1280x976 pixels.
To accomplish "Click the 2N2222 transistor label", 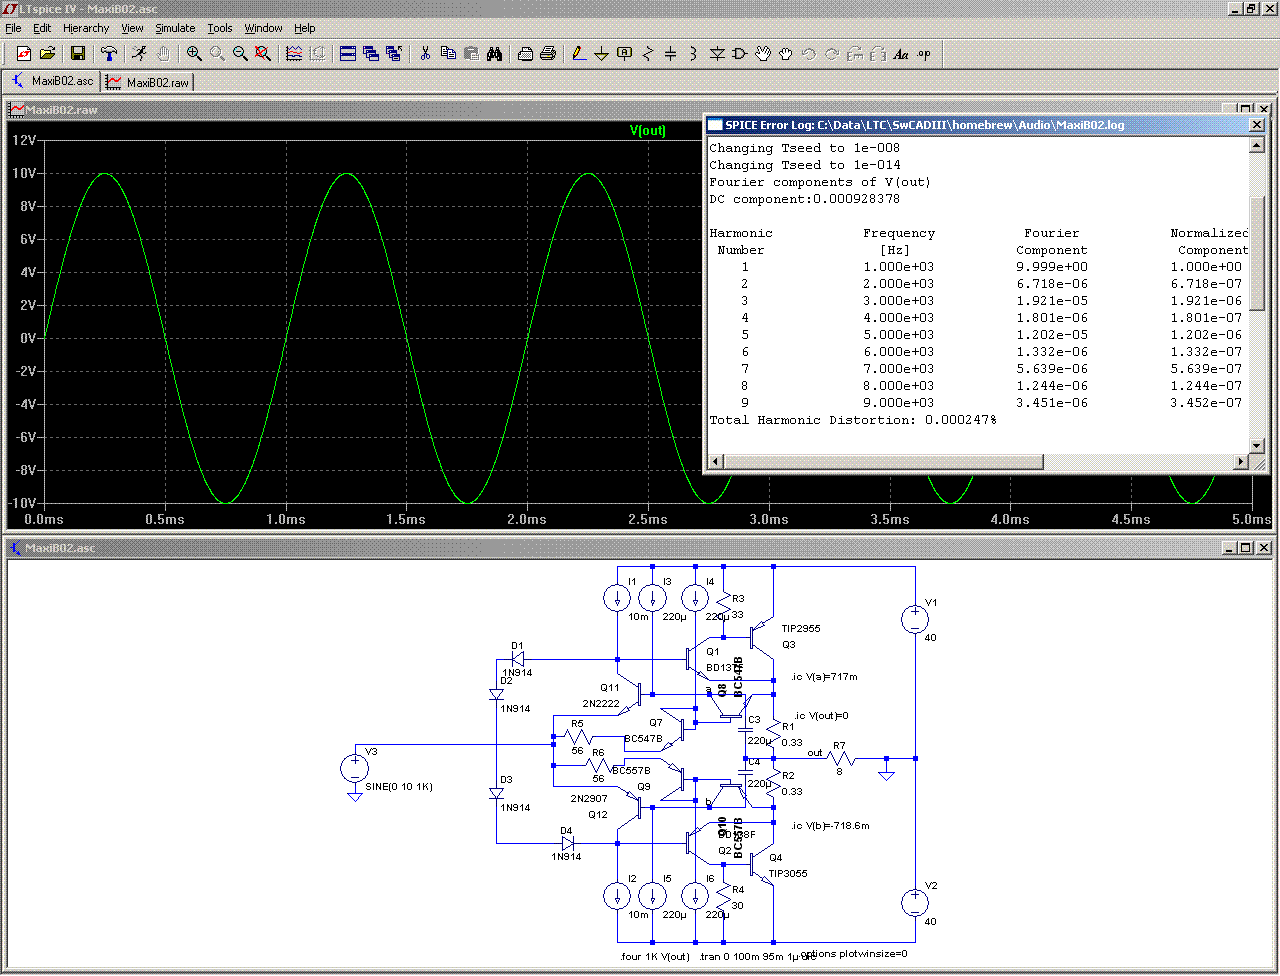I will [x=601, y=704].
